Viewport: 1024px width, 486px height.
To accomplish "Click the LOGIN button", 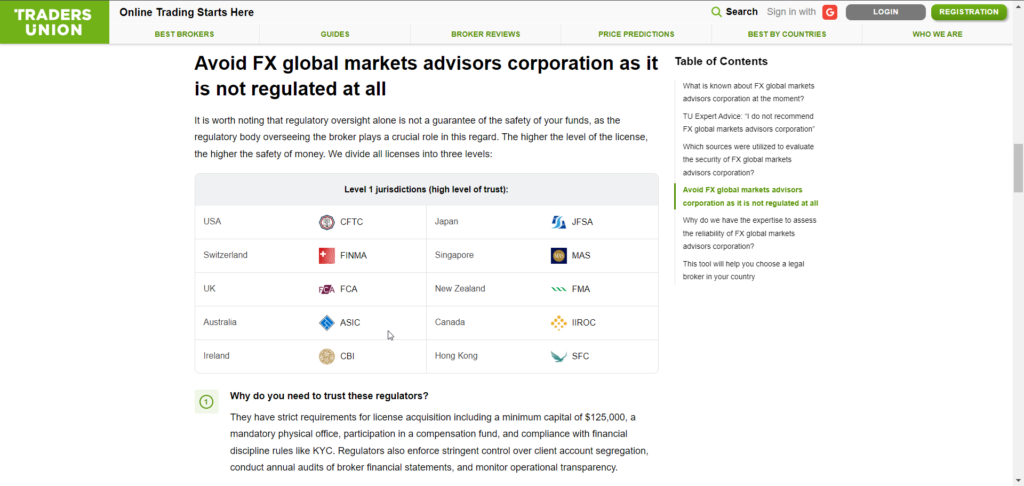I will [x=886, y=12].
